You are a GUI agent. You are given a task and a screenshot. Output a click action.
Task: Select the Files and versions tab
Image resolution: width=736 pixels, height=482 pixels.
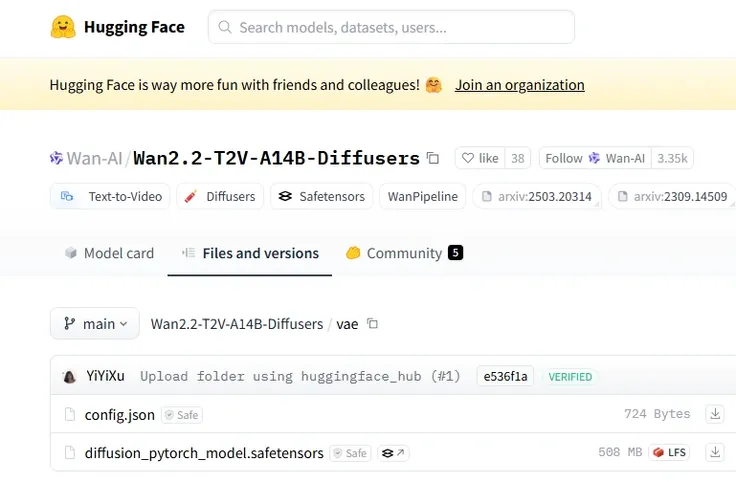(x=250, y=253)
